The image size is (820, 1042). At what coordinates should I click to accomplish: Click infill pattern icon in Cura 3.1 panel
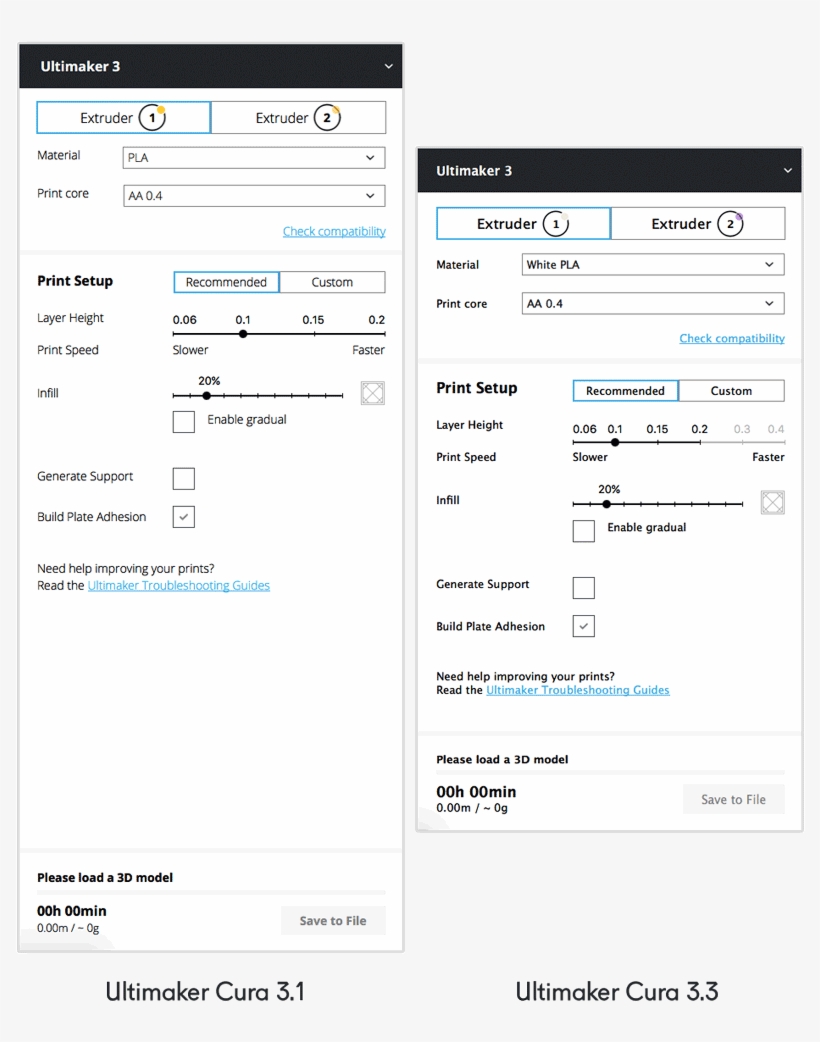coord(372,393)
